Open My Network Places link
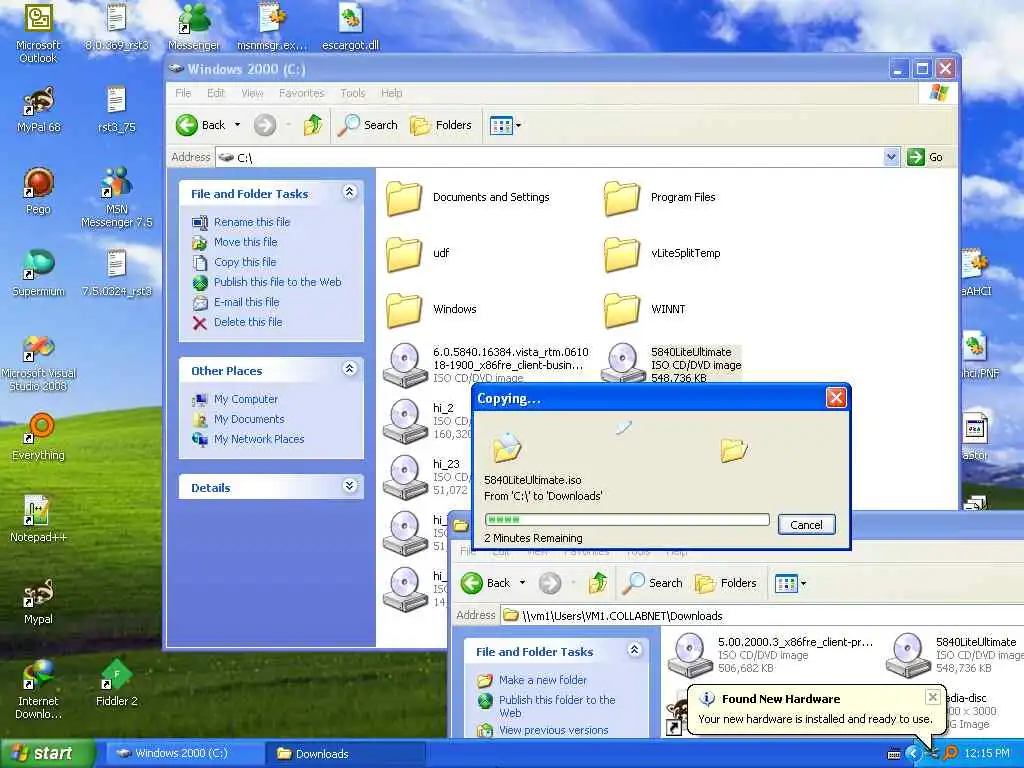 tap(259, 440)
